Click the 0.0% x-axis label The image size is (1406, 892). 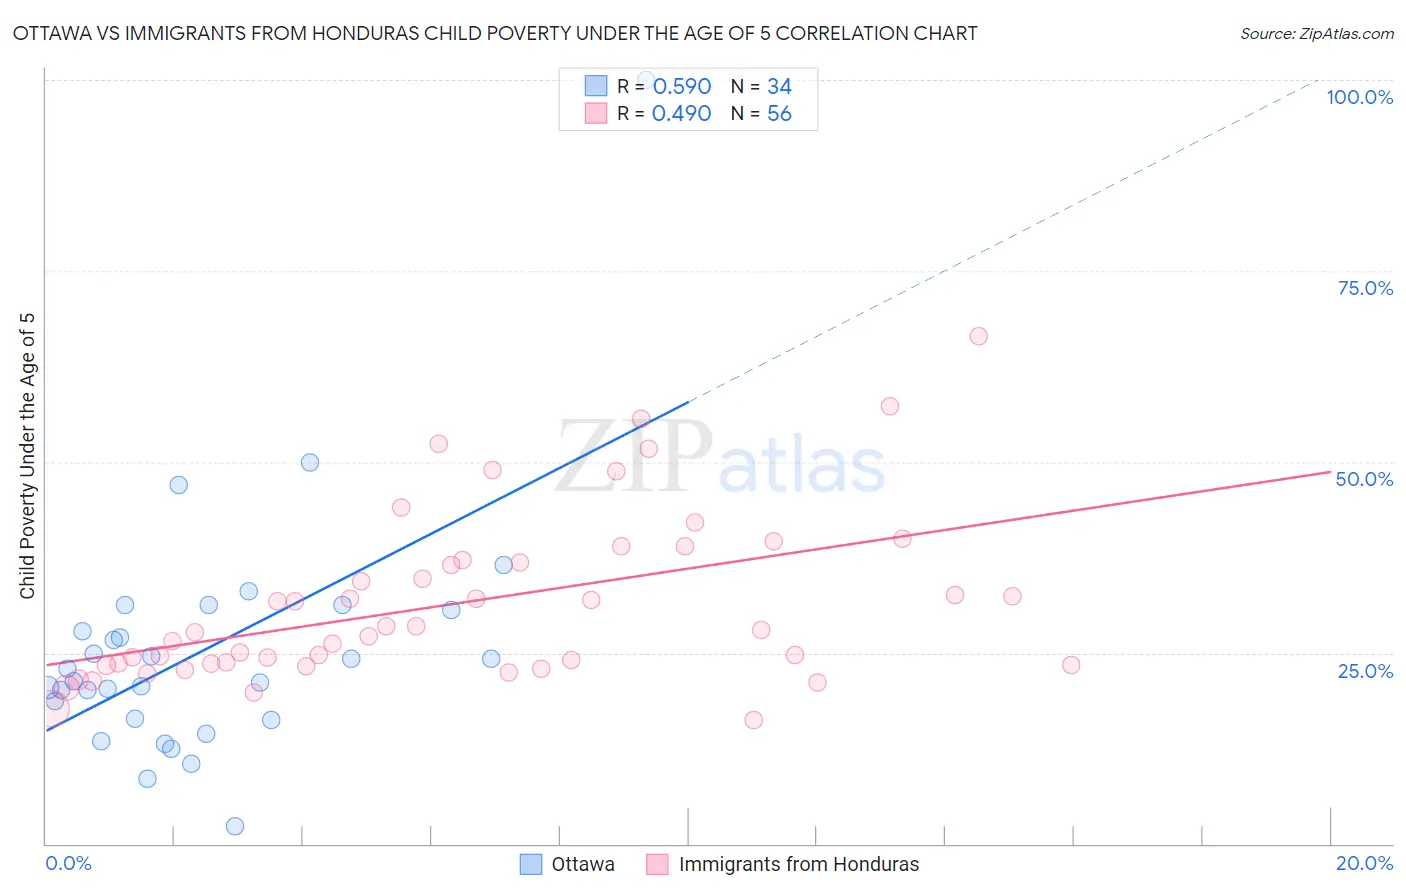68,863
